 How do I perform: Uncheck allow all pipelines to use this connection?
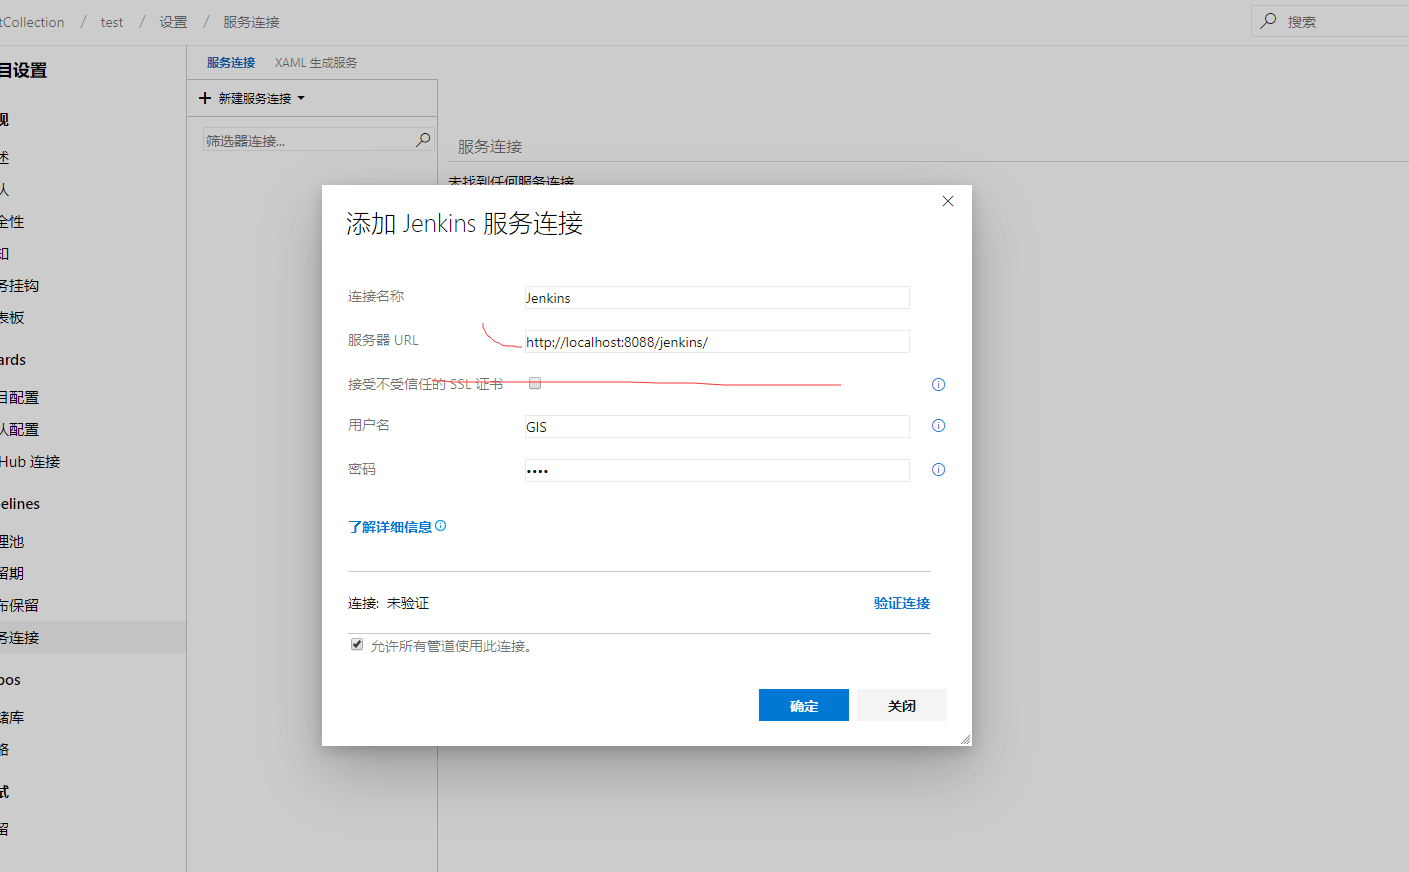[x=357, y=645]
